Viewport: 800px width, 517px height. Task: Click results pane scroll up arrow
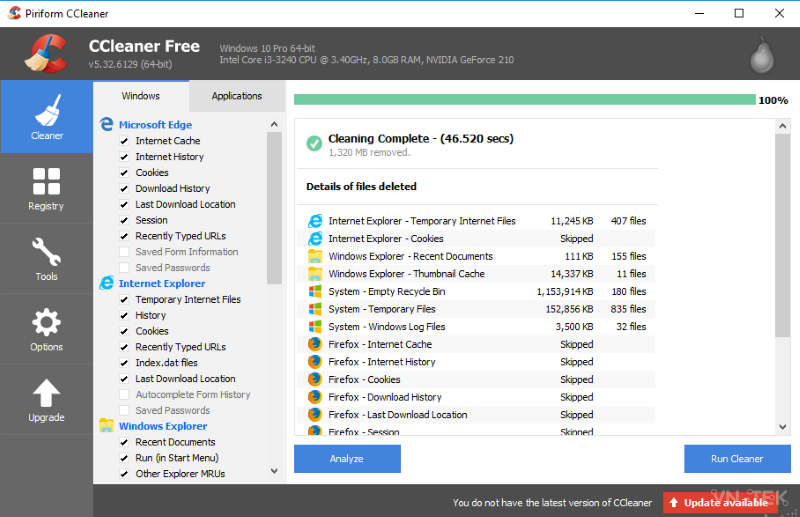pos(783,126)
